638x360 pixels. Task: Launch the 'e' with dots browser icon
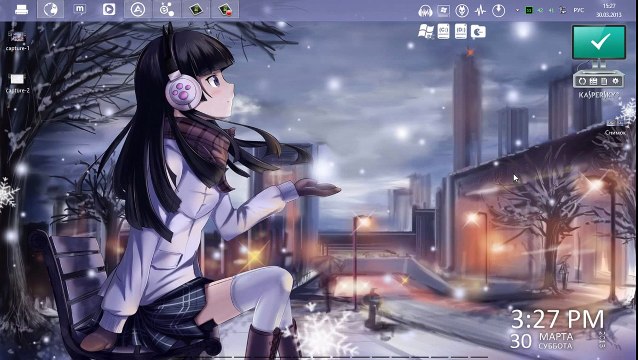[x=167, y=9]
